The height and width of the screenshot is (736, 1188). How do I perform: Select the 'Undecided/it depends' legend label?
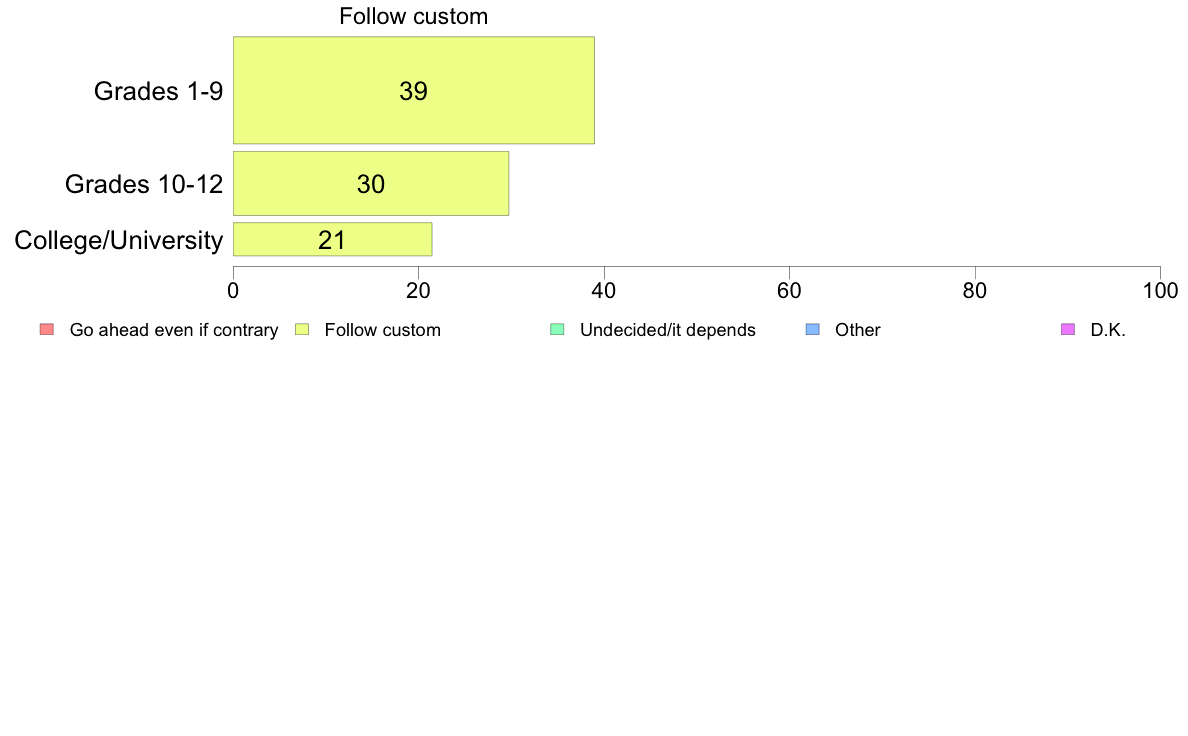coord(668,330)
